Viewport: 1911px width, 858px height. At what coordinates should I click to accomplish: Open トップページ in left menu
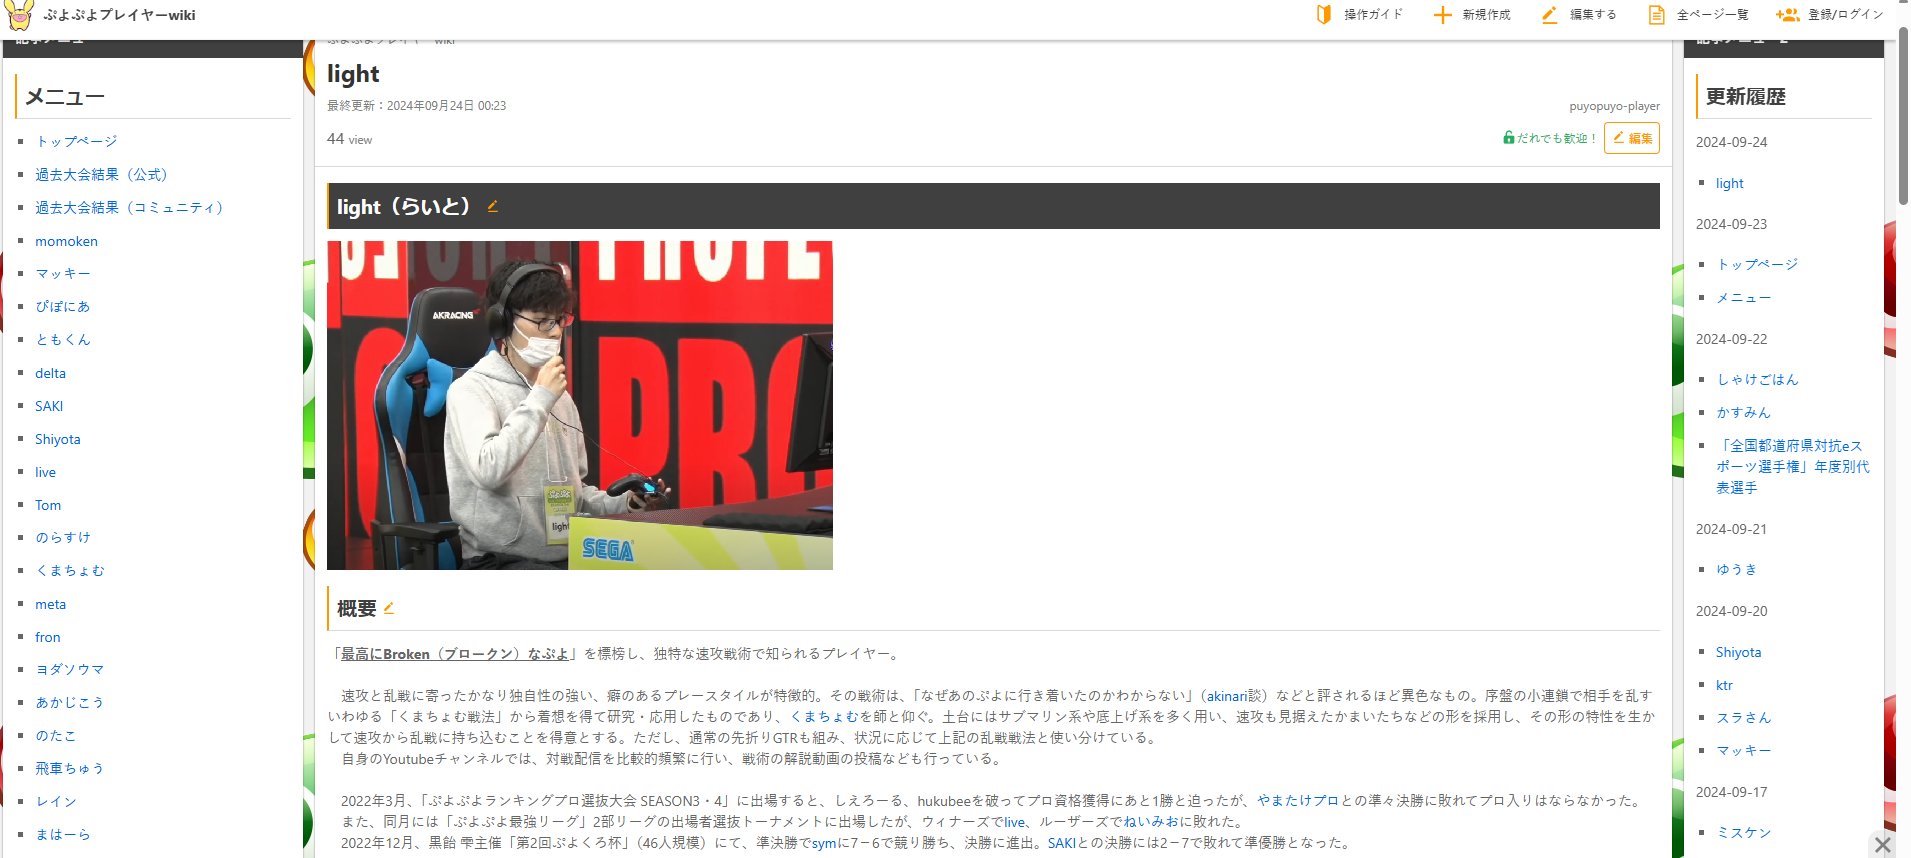[76, 141]
